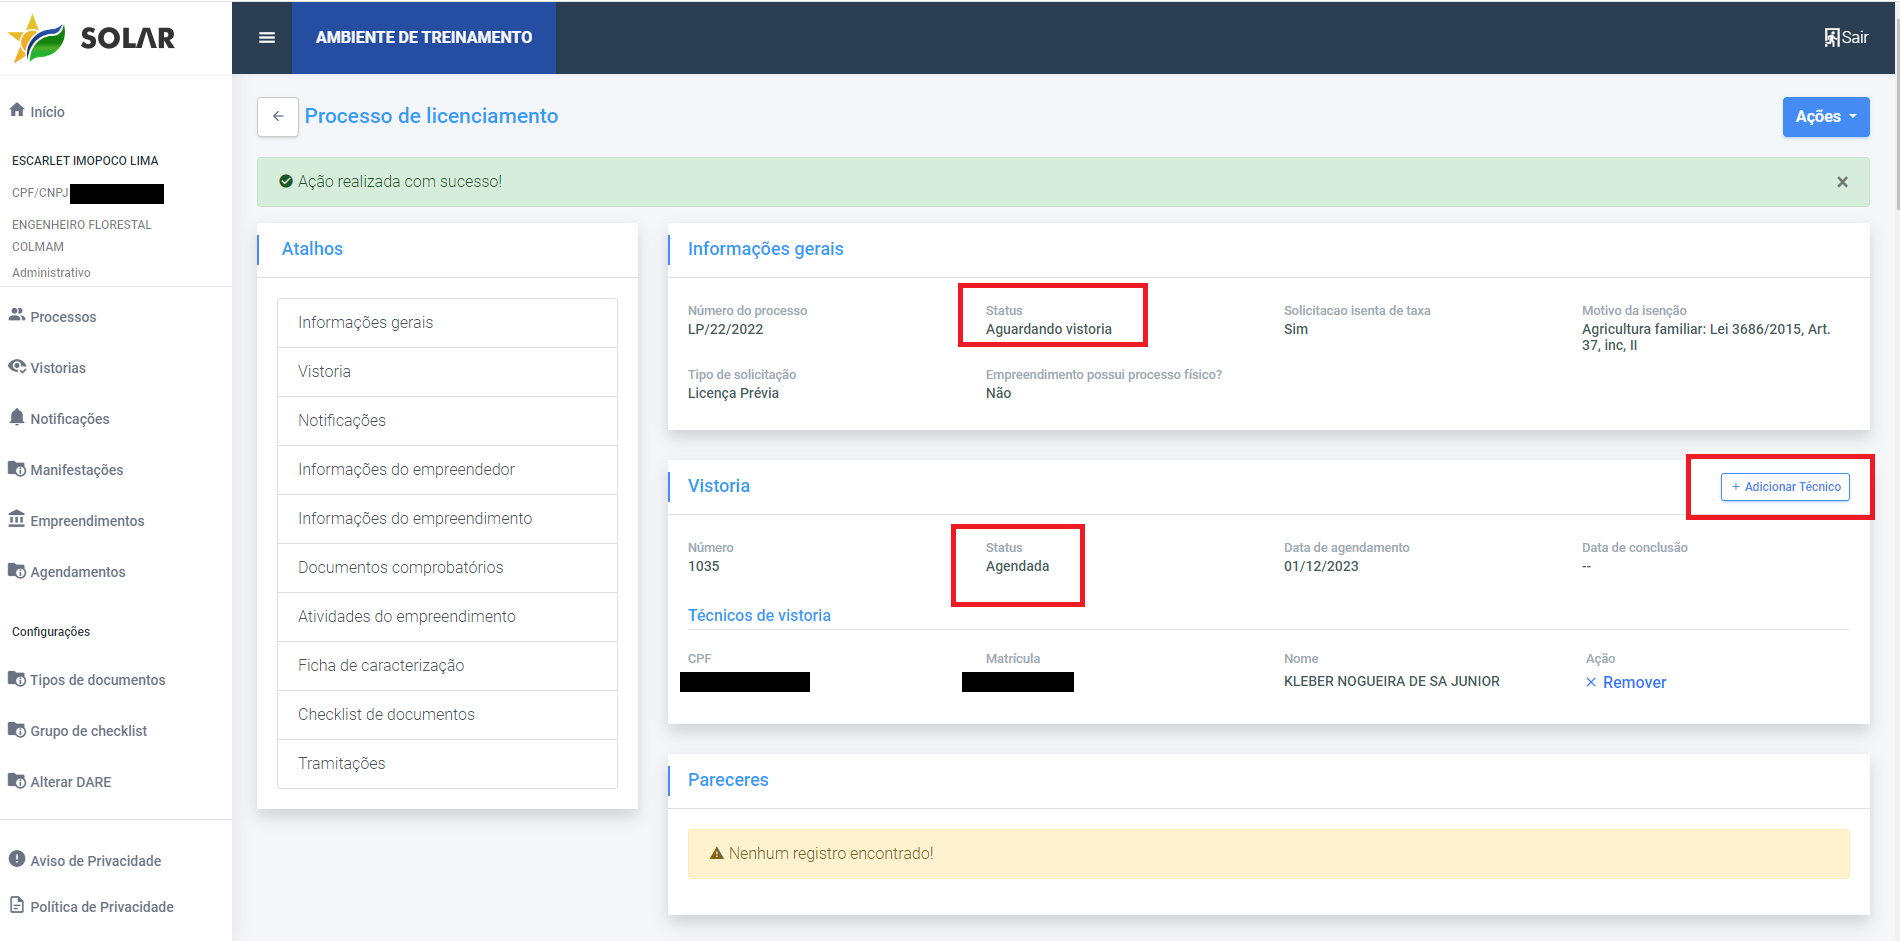Select Documentos comprobatórios shortcut
Viewport: 1900px width, 941px height.
(447, 568)
